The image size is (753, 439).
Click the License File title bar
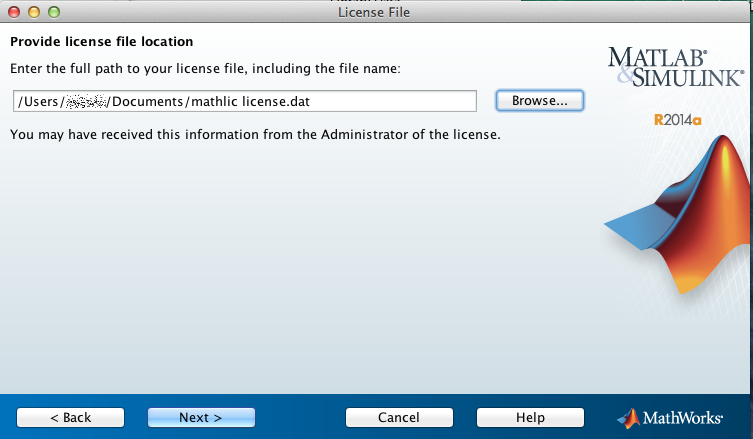374,12
